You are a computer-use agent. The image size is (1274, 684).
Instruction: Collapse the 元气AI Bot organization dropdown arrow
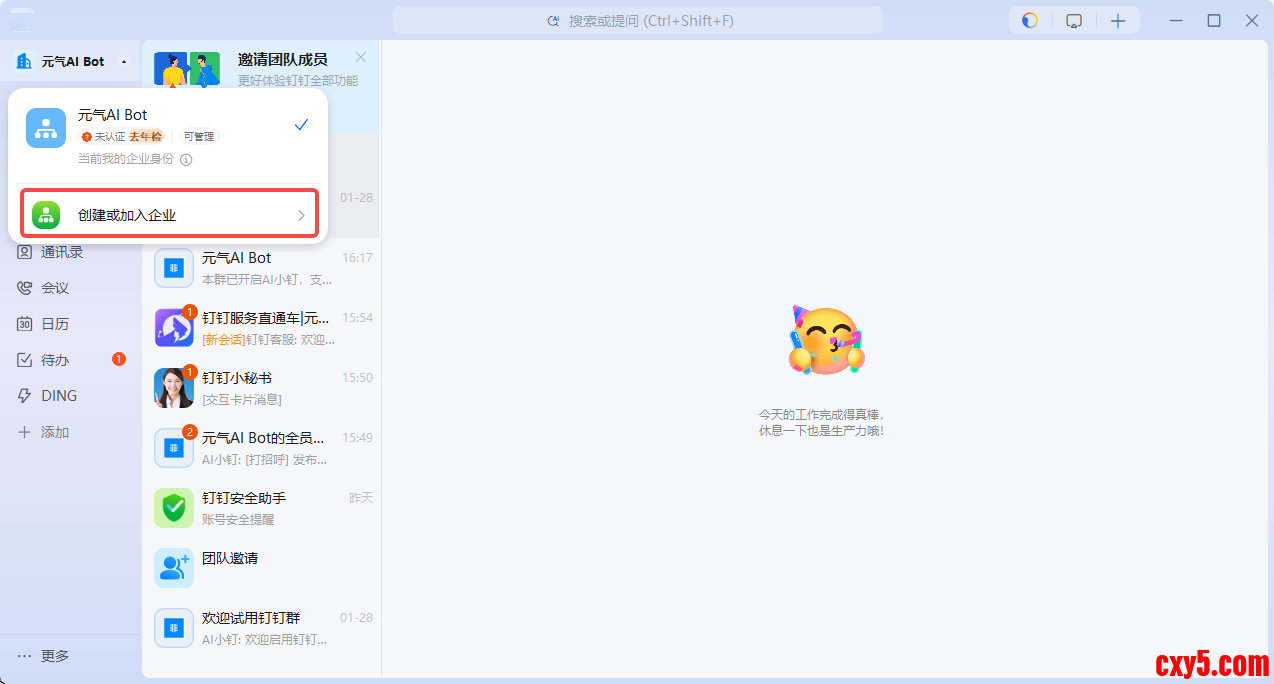[124, 62]
